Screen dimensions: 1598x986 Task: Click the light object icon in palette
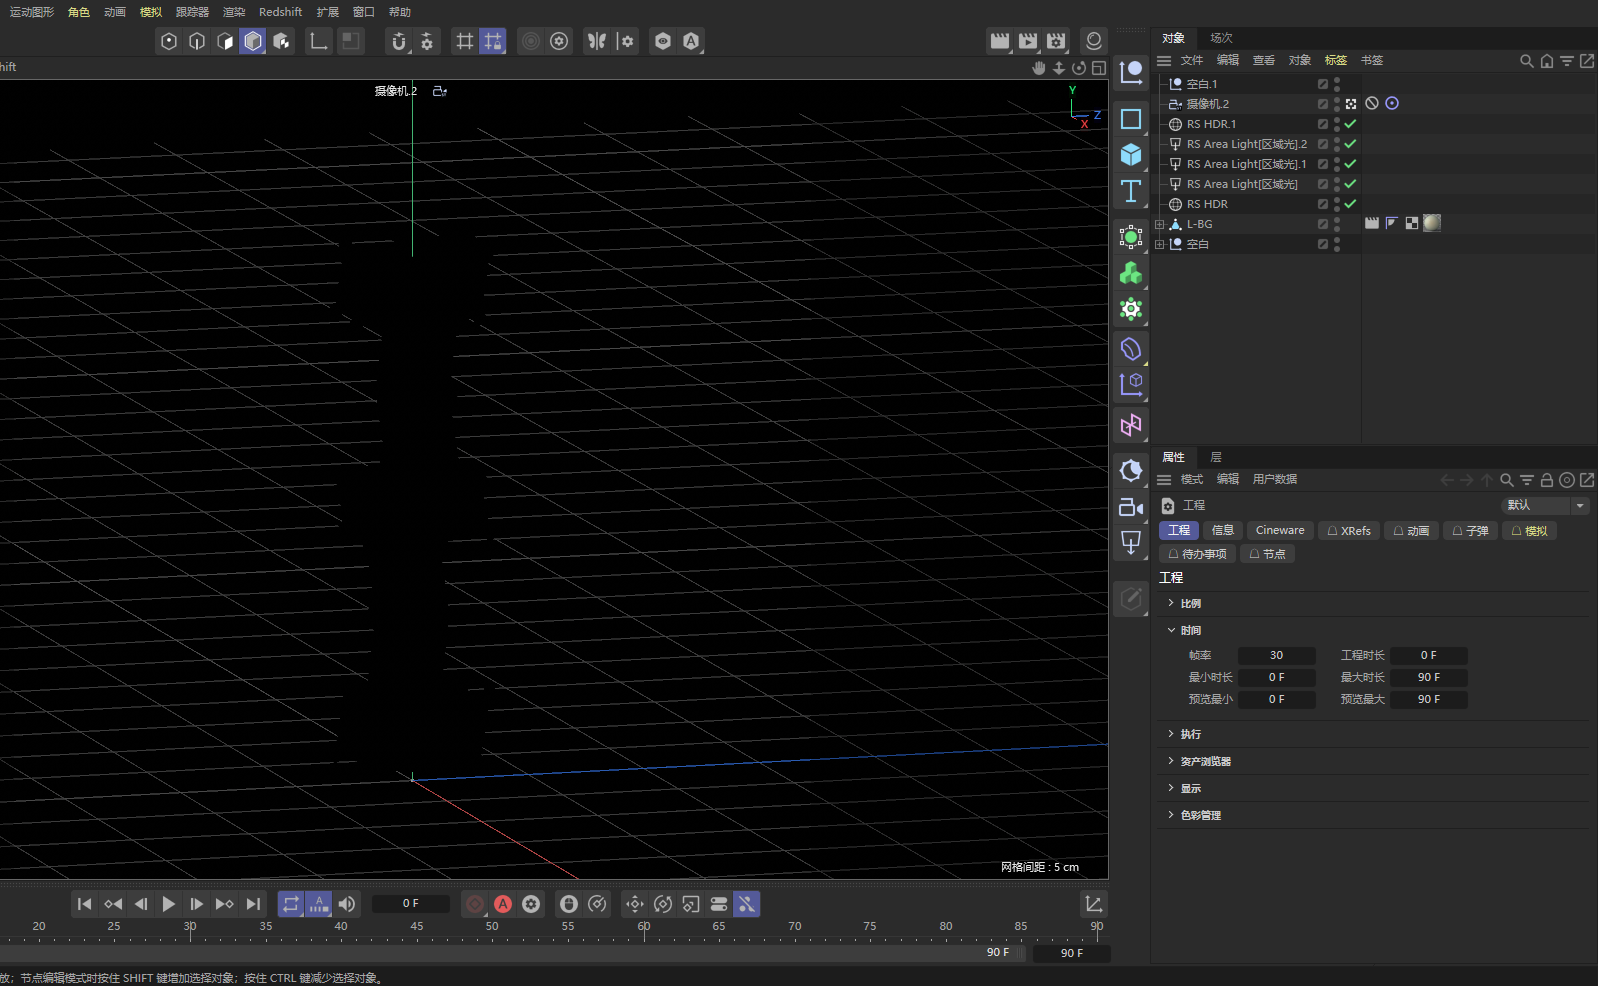coord(1131,542)
